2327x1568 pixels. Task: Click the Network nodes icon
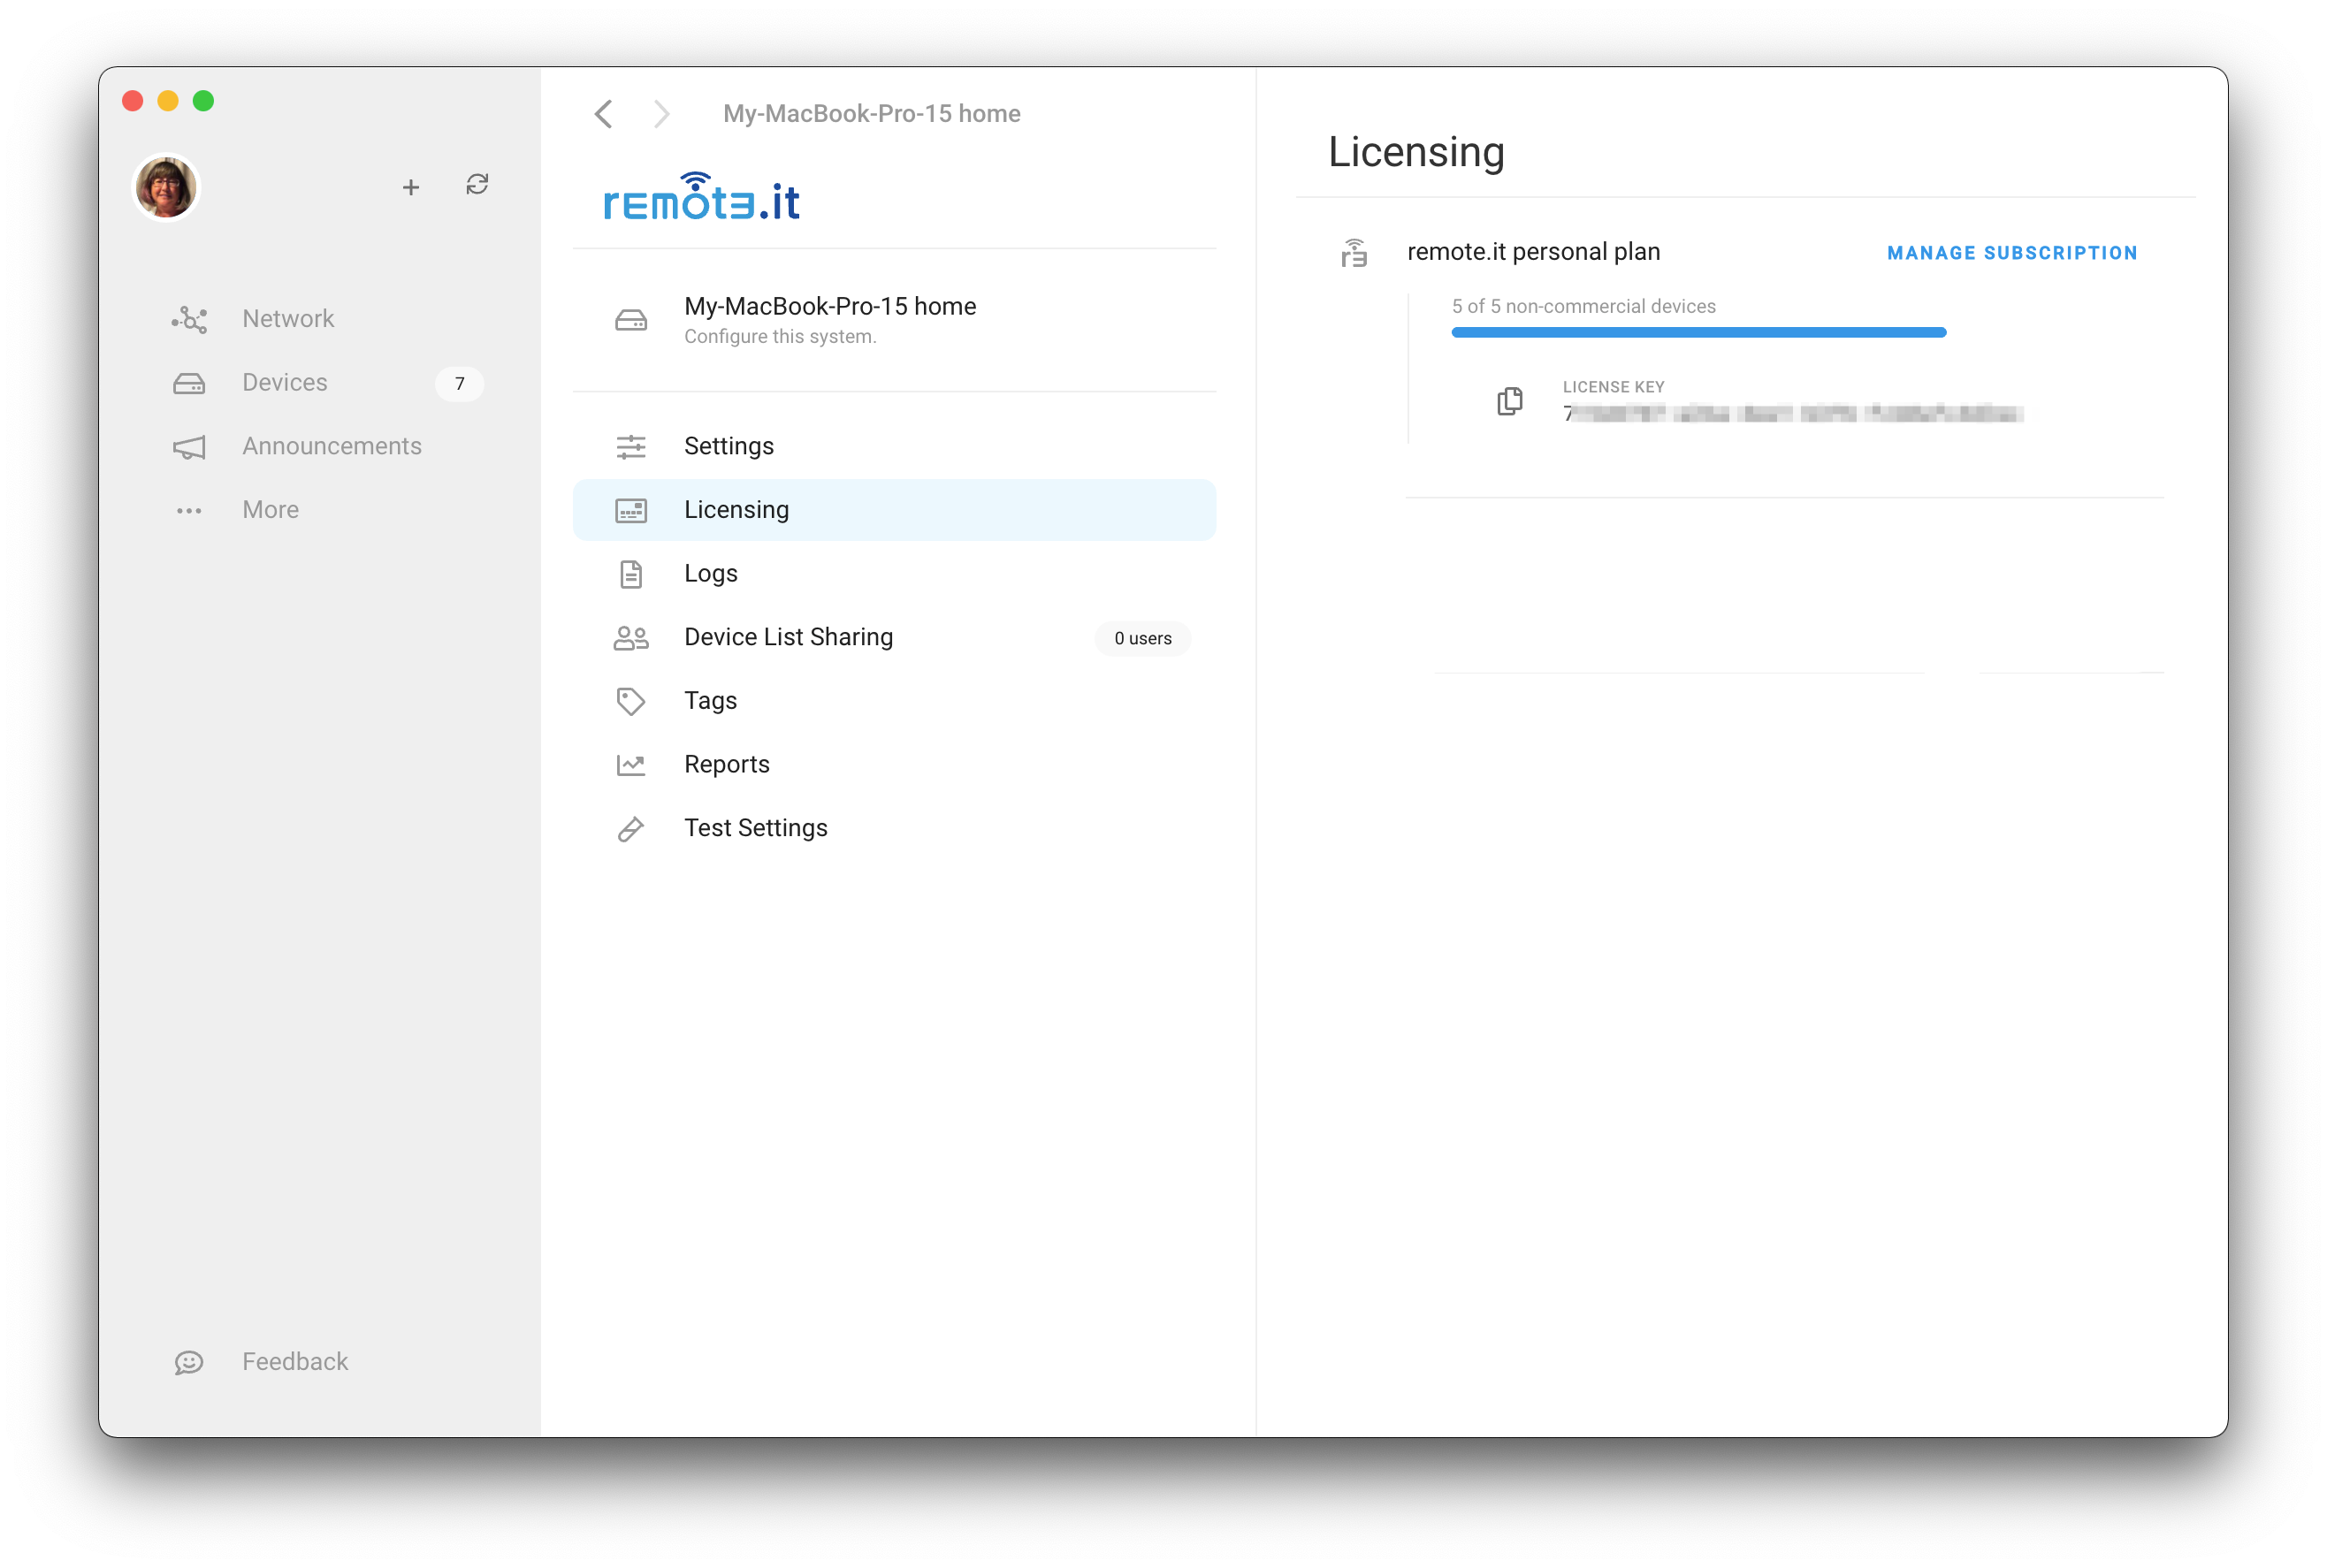coord(189,319)
